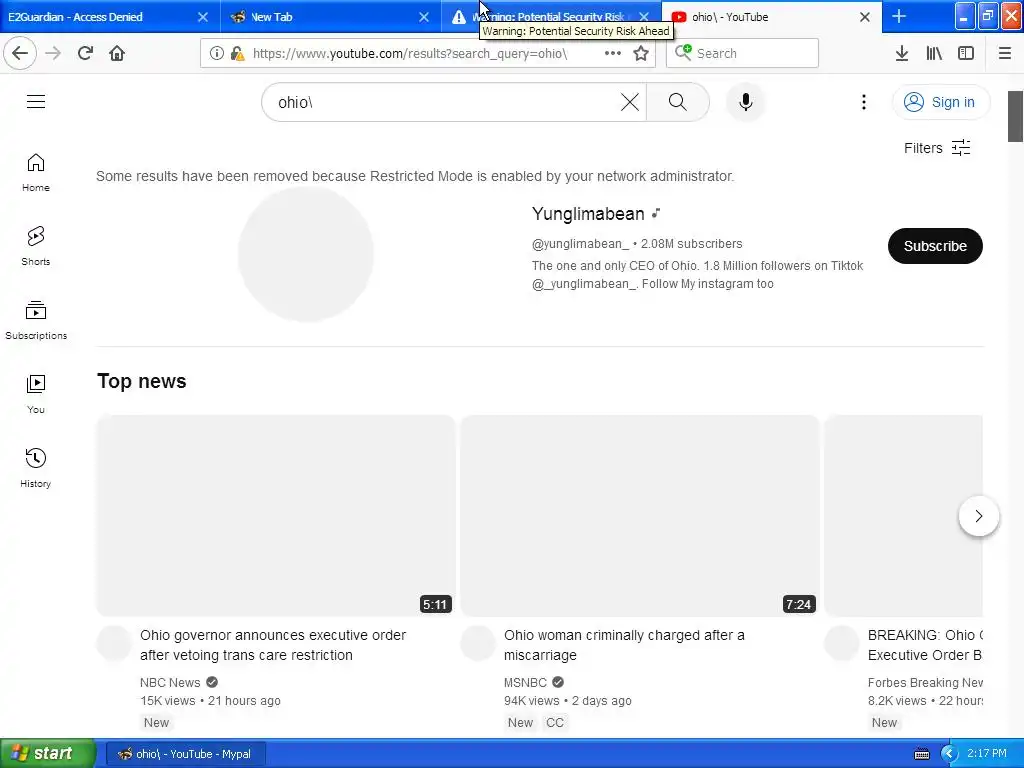Image resolution: width=1024 pixels, height=768 pixels.
Task: Click the page vertical scrollbar thumb
Action: pyautogui.click(x=1015, y=116)
